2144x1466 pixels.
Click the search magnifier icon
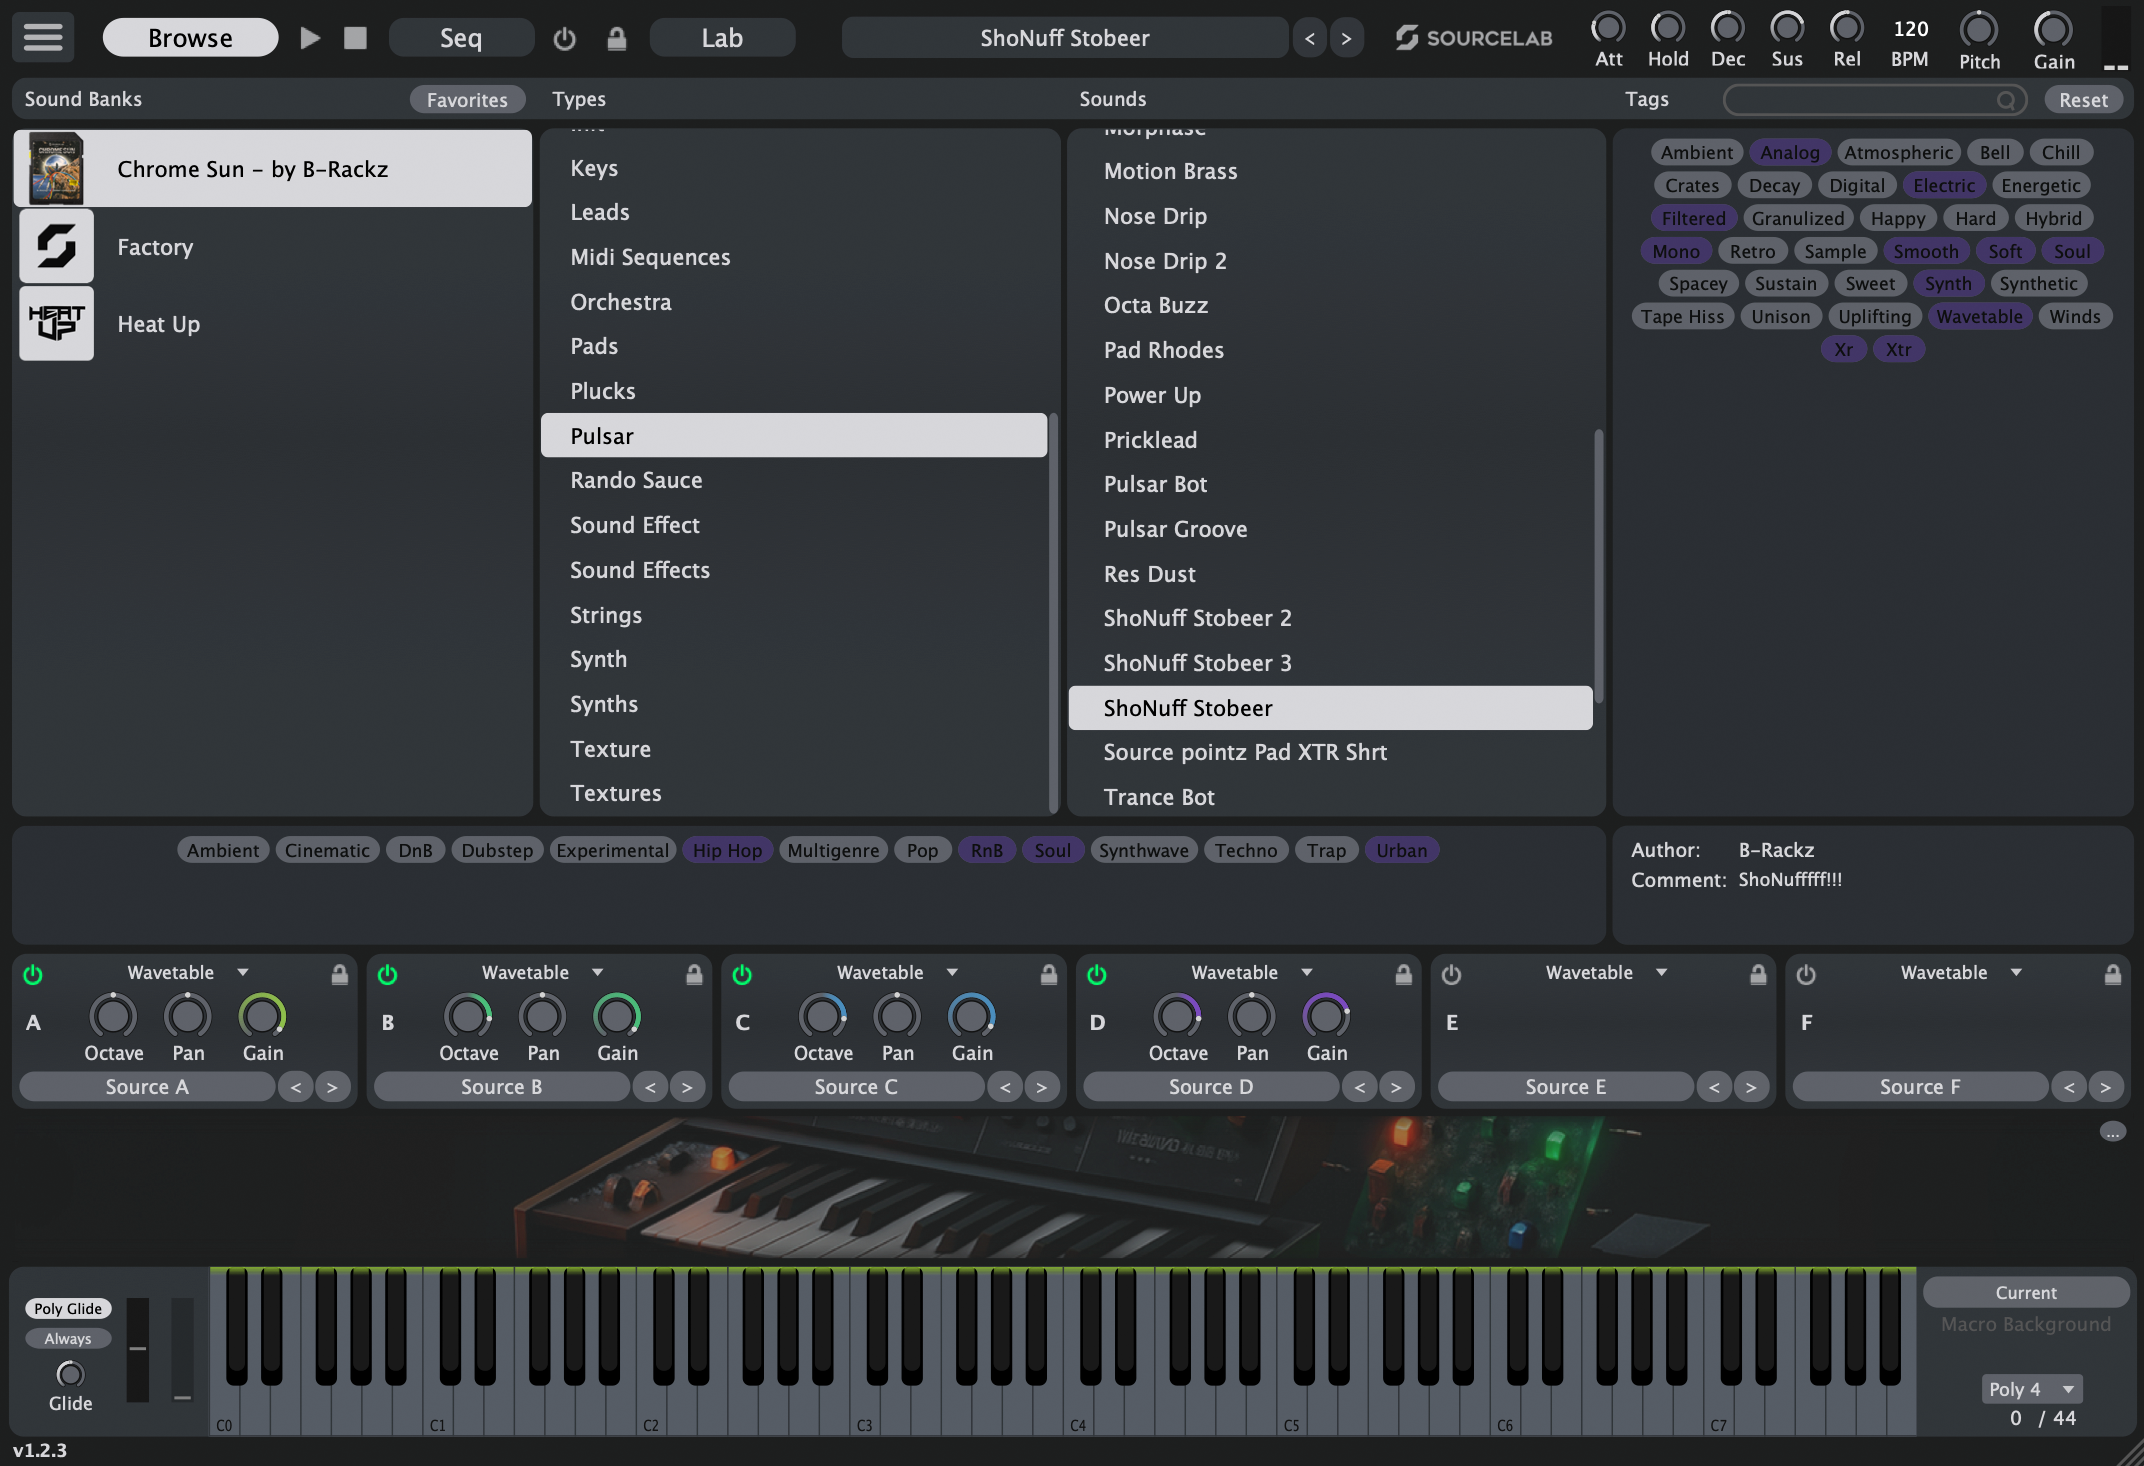coord(2006,99)
